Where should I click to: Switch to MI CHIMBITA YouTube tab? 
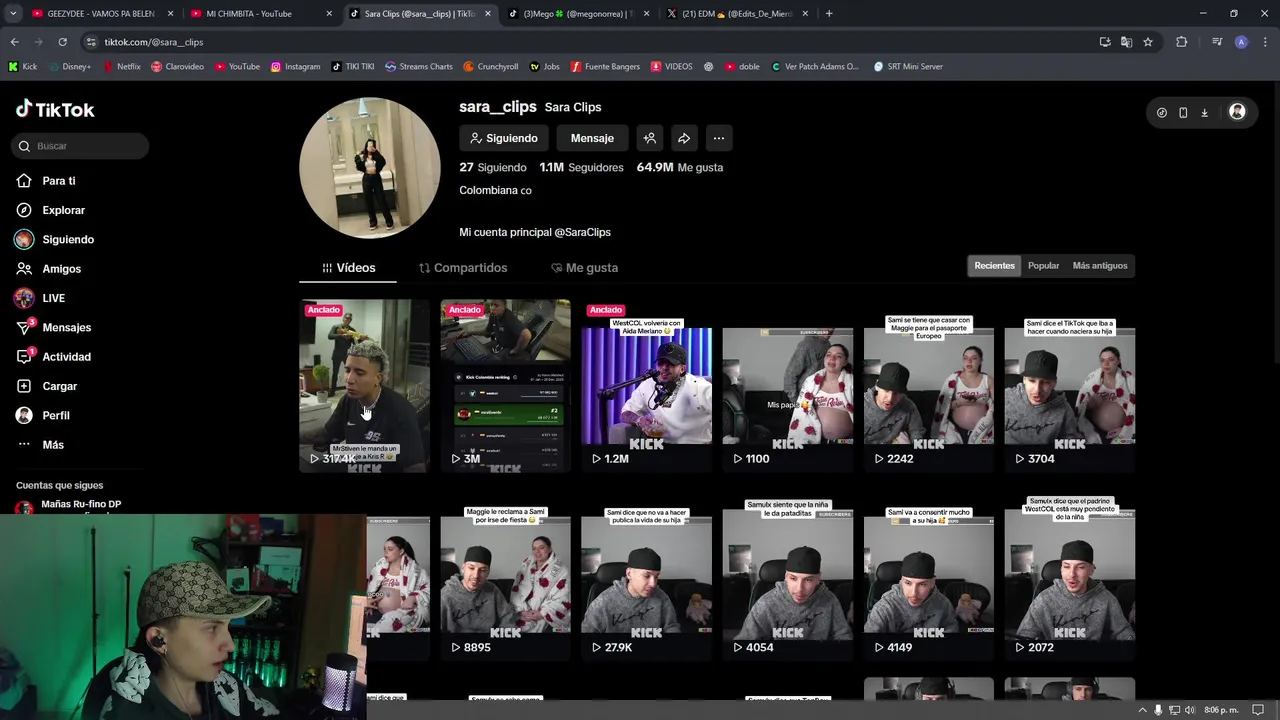[259, 14]
